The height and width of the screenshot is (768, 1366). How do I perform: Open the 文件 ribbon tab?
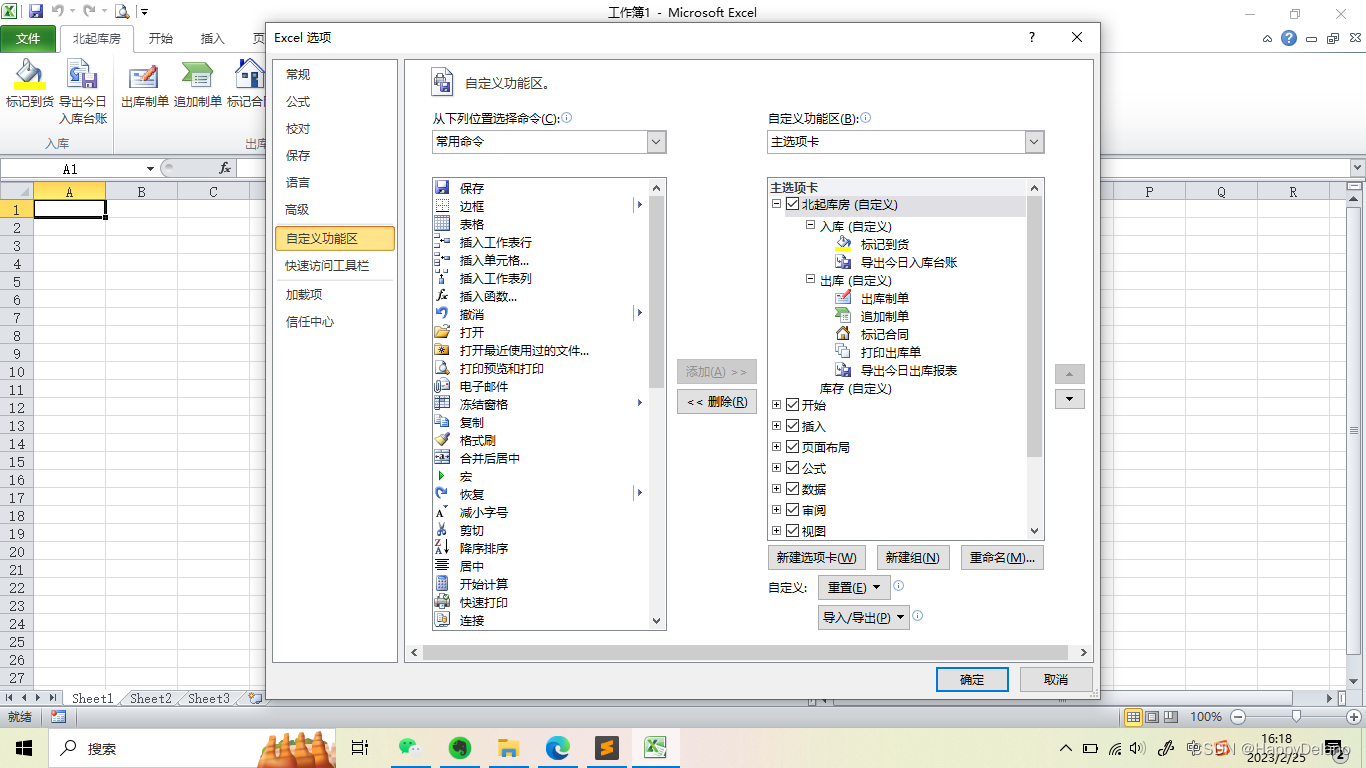[28, 39]
